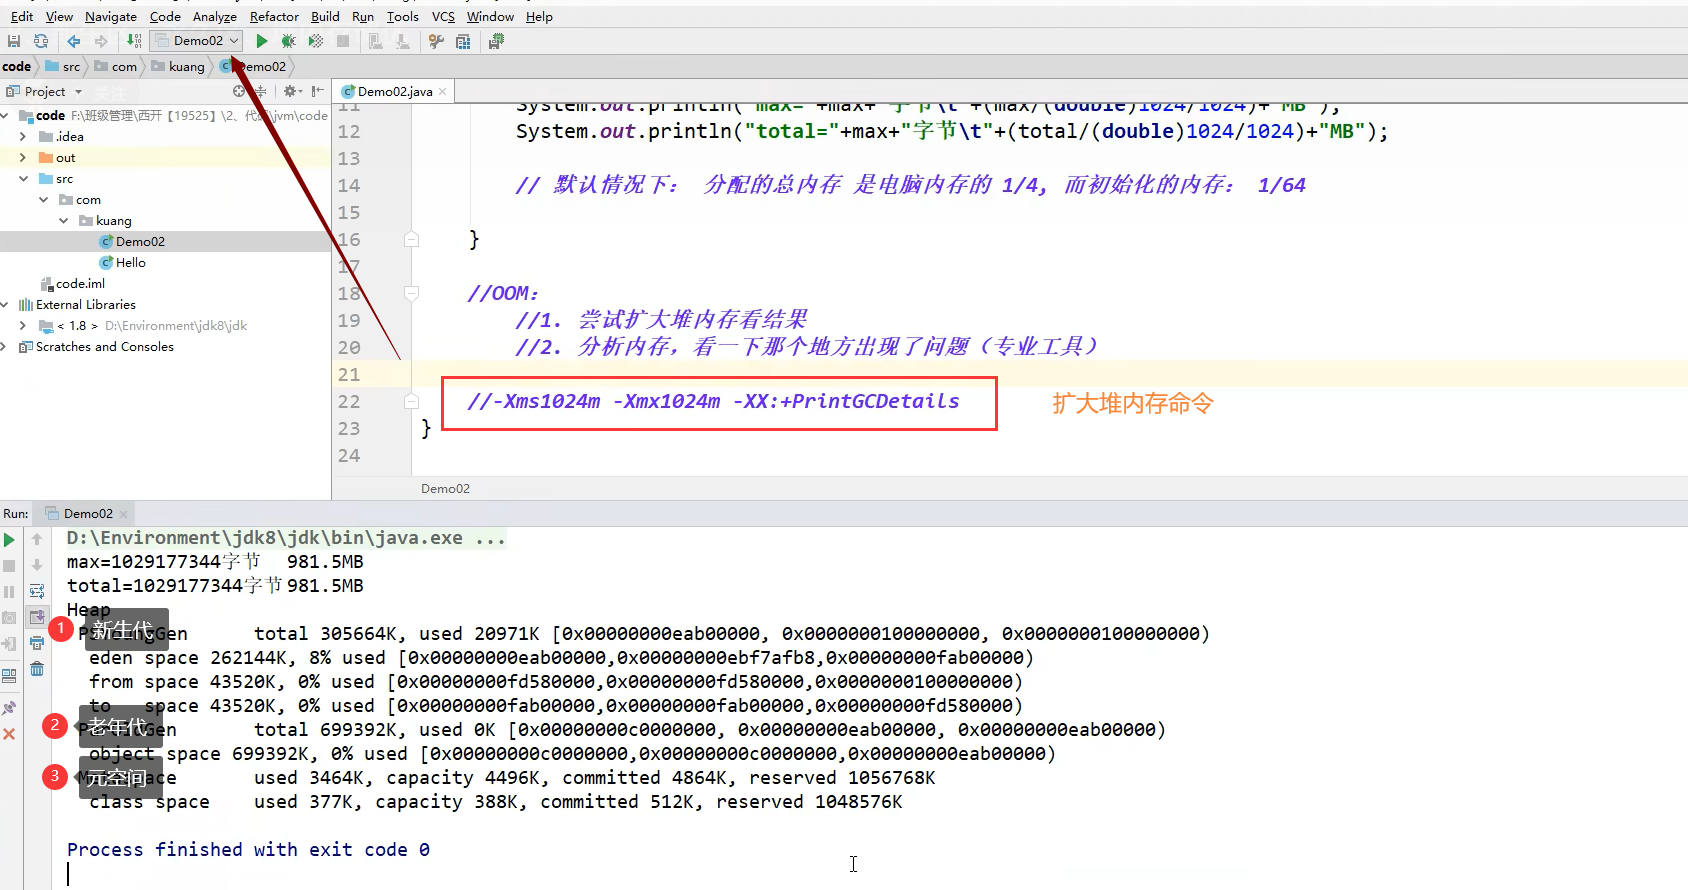Toggle Scroll to End in the Run console
Screen dimensions: 1688x890
click(37, 617)
